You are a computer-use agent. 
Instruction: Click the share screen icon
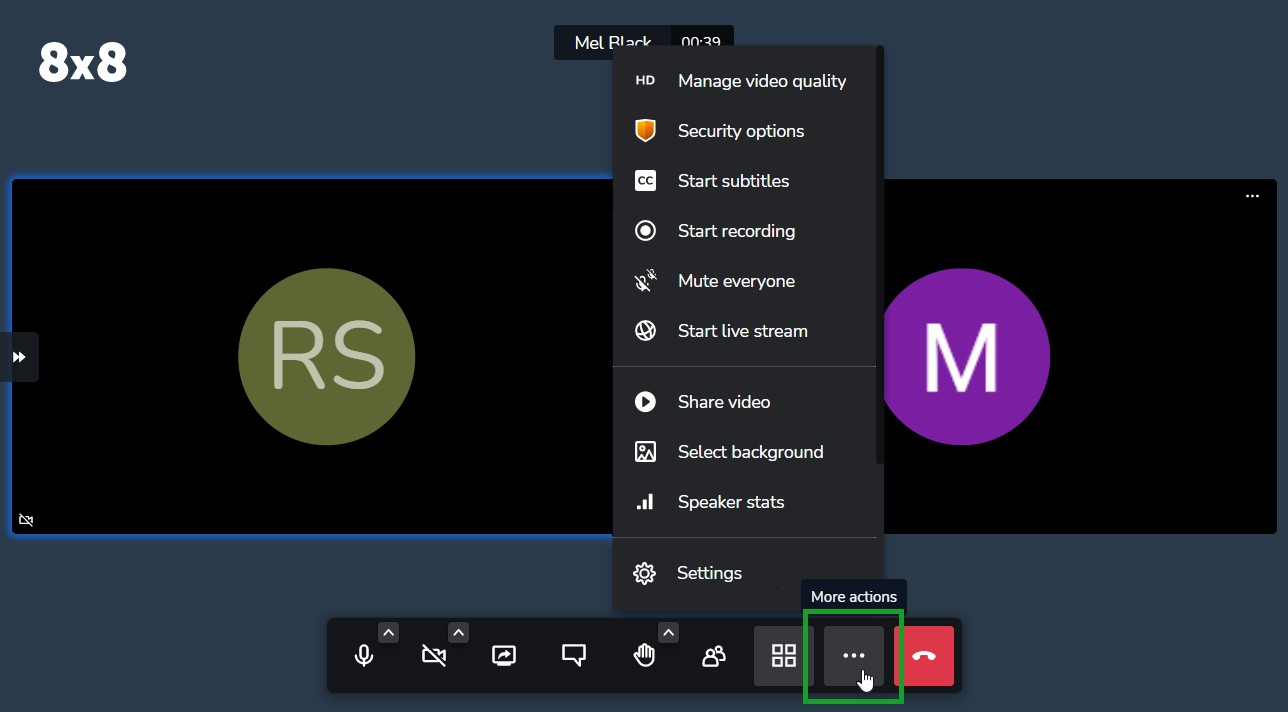pos(504,656)
